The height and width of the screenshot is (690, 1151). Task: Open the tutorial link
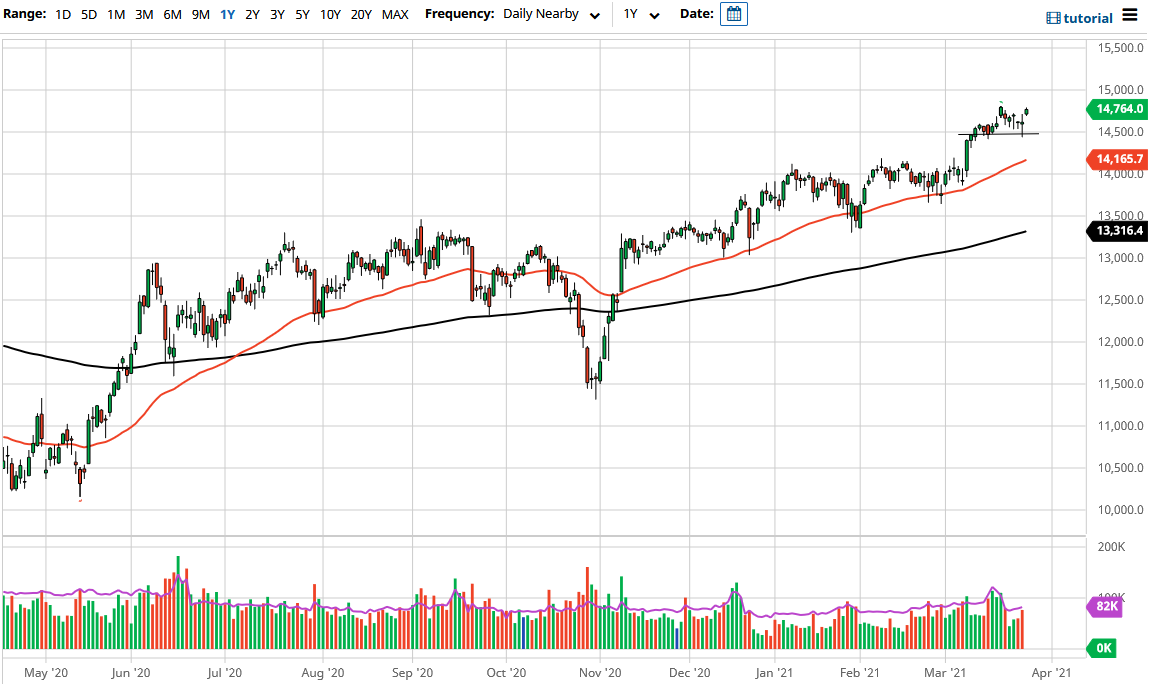click(x=1088, y=17)
